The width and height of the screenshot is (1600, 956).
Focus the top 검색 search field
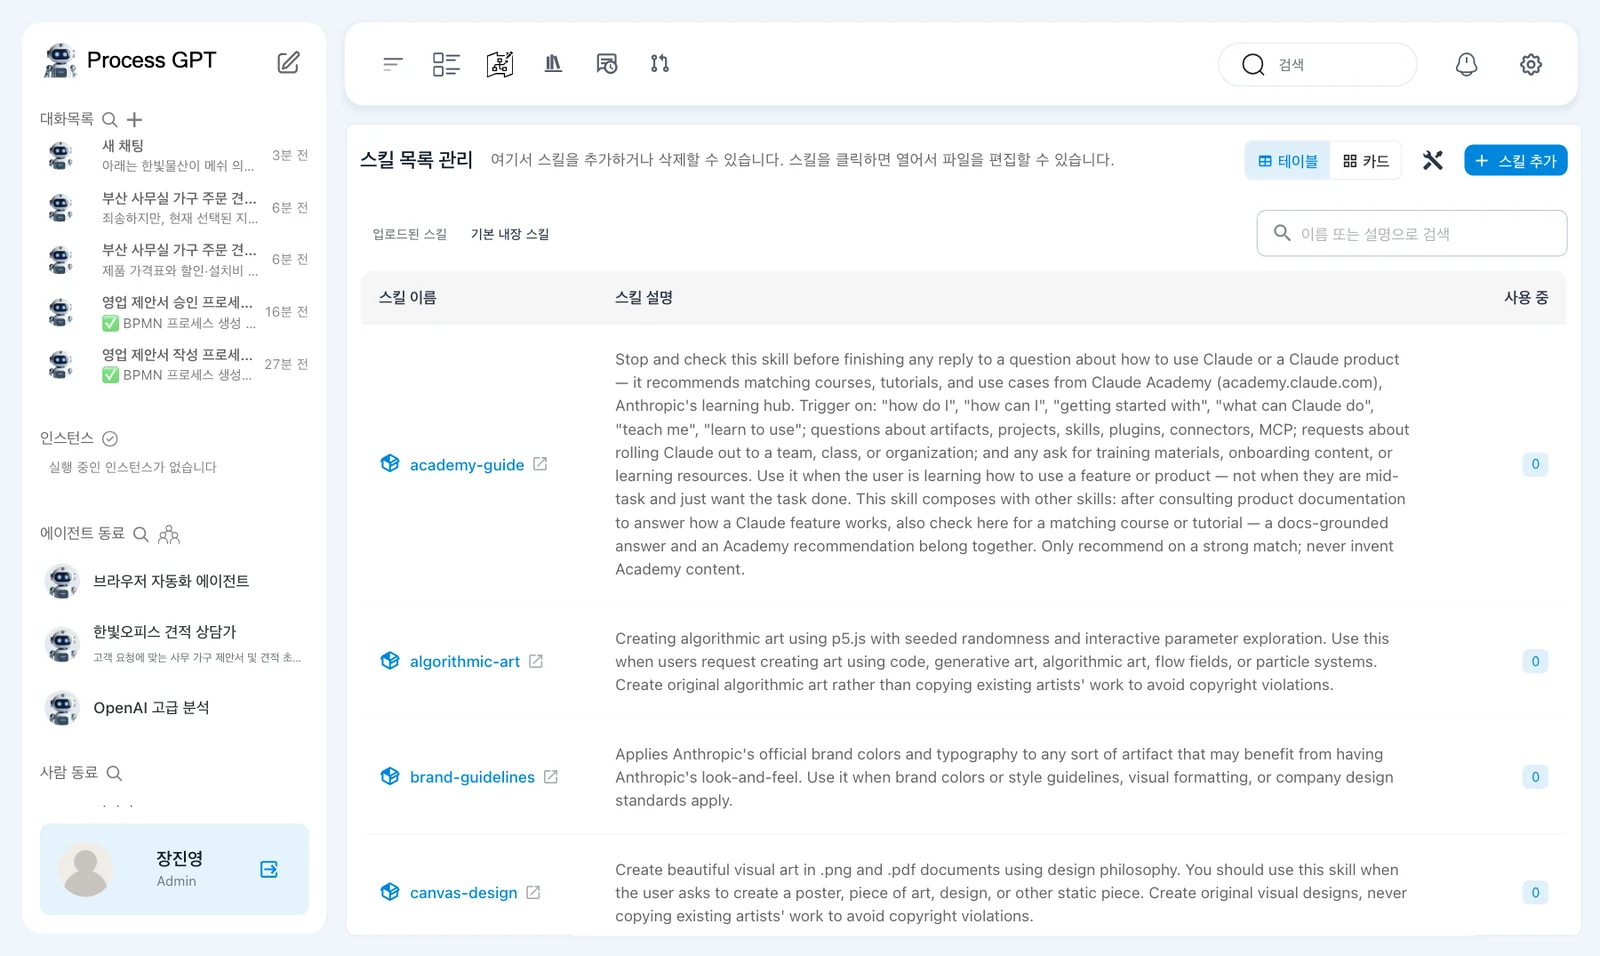1317,64
